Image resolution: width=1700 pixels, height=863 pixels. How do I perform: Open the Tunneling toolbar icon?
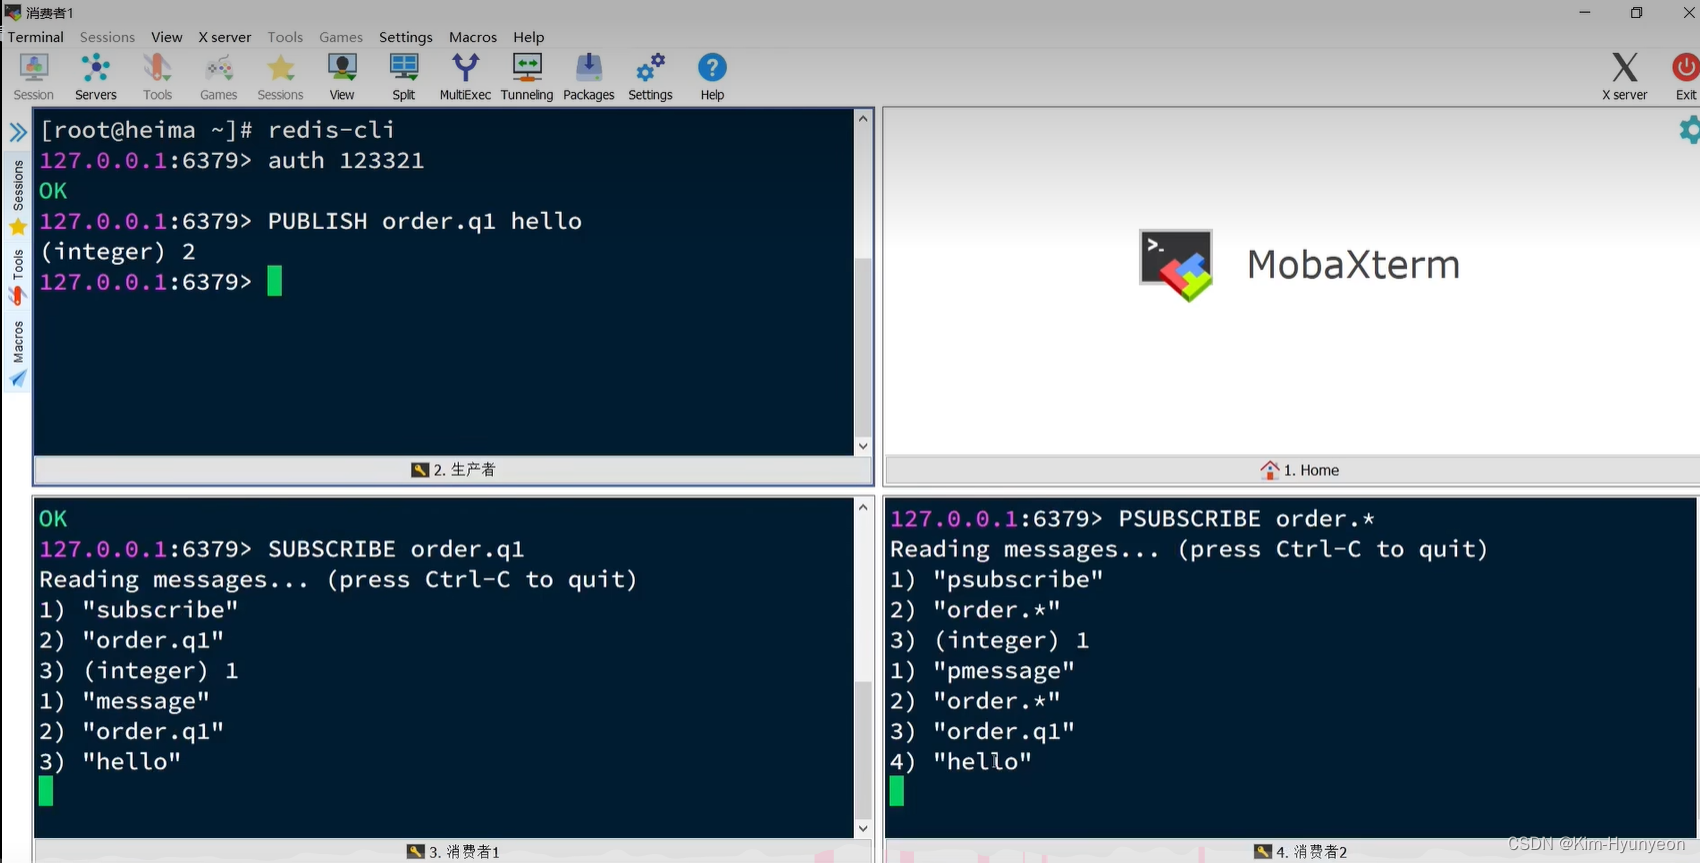pyautogui.click(x=527, y=77)
